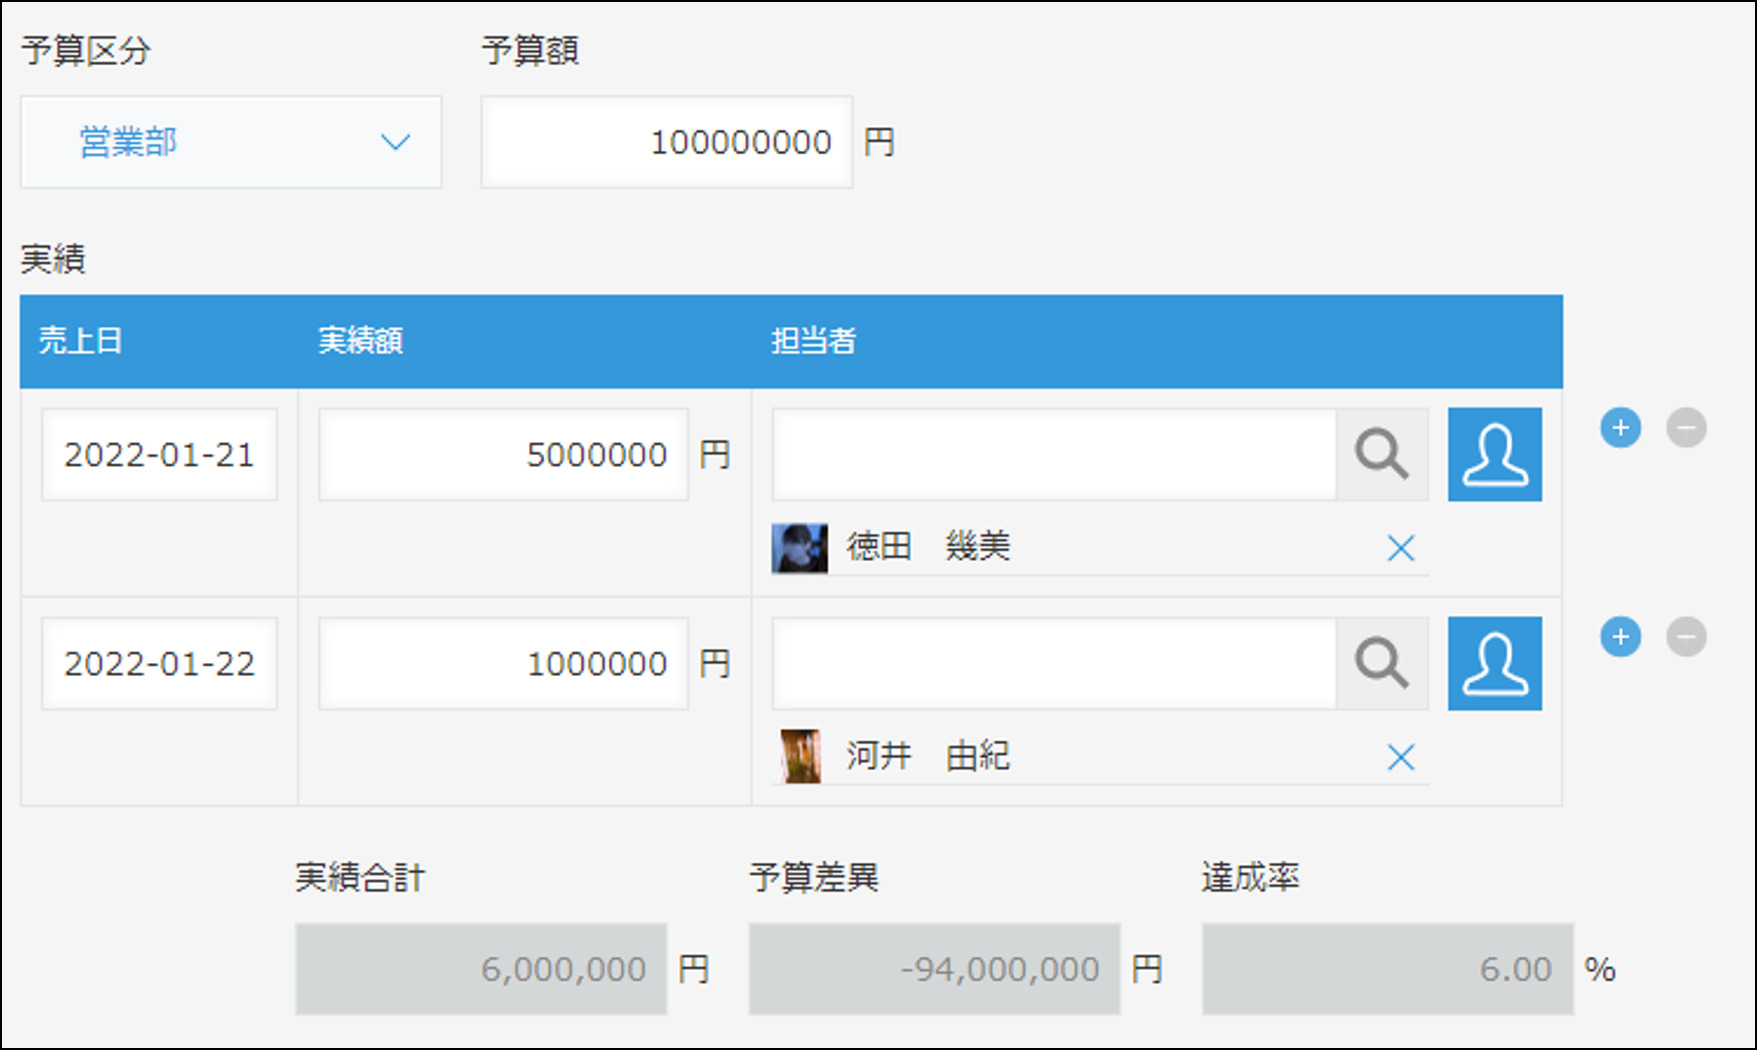This screenshot has height=1050, width=1757.
Task: Delete the 2022-01-21 row with the minus button
Action: [x=1686, y=428]
